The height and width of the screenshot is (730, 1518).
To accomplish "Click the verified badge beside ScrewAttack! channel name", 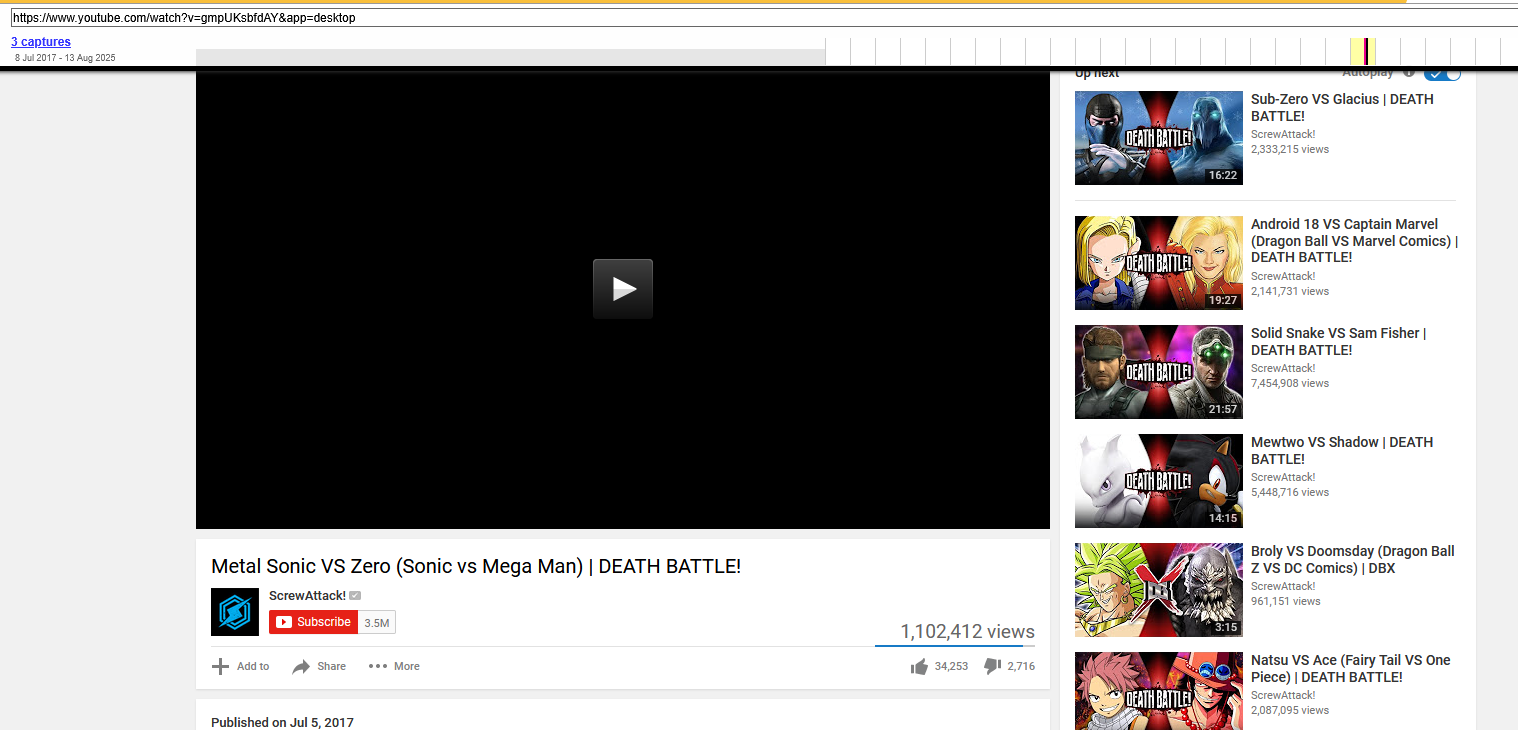I will [x=355, y=596].
